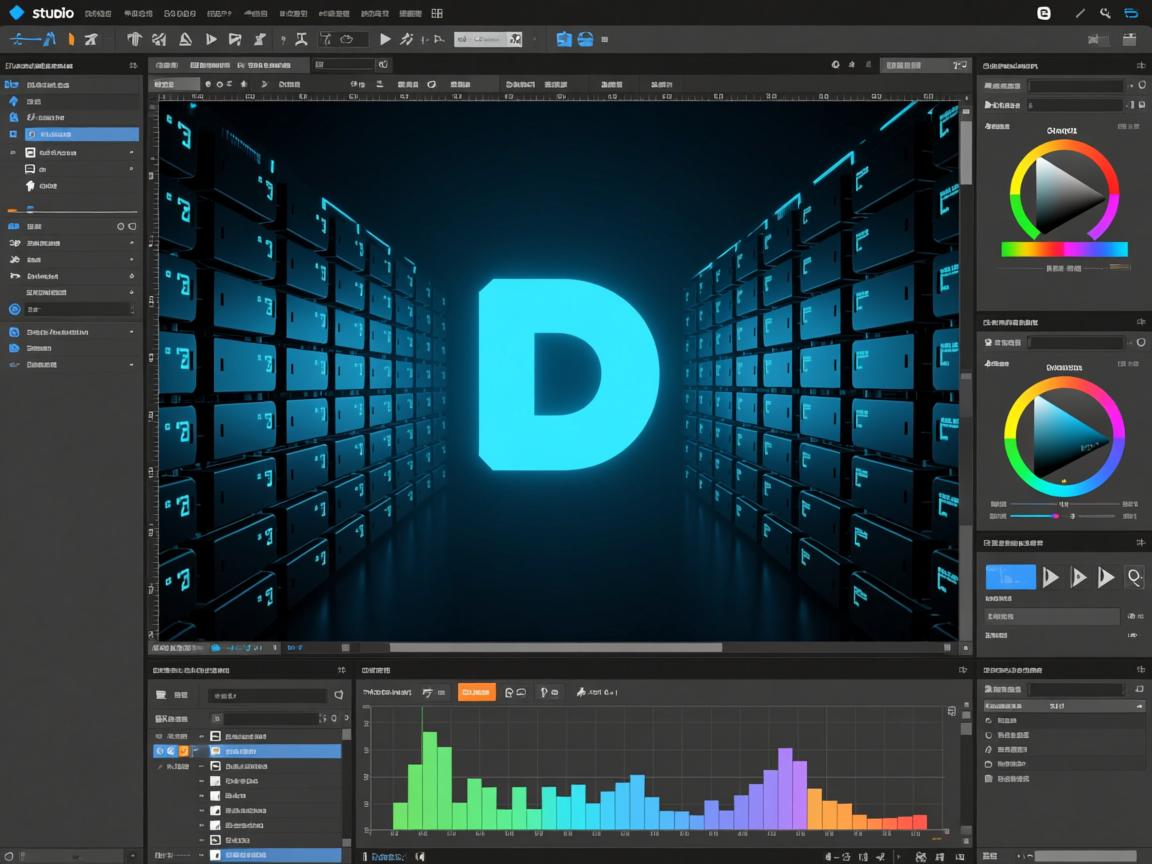Click the magnifier search icon at top right
The width and height of the screenshot is (1152, 864).
point(1105,13)
